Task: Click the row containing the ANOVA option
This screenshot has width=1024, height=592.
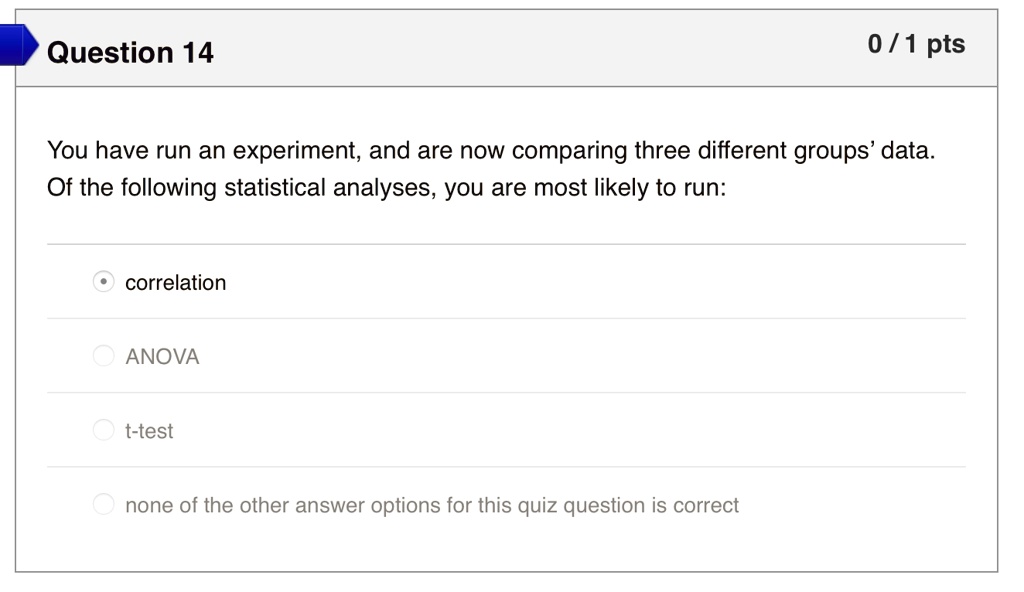Action: click(x=500, y=355)
